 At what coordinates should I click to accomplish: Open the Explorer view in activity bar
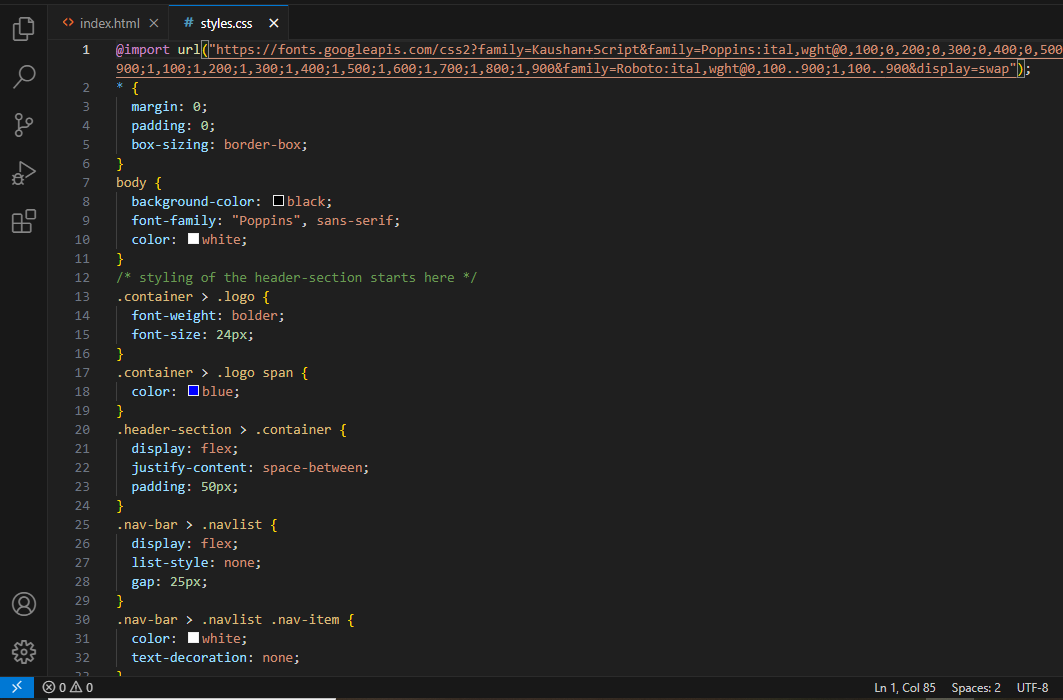pyautogui.click(x=24, y=28)
